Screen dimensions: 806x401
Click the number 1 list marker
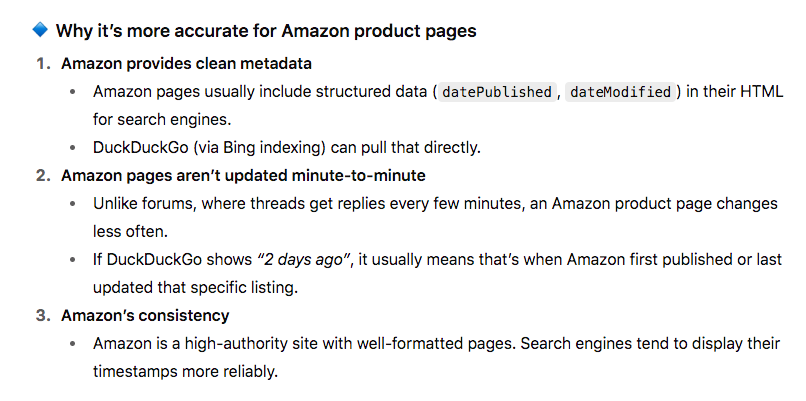(x=43, y=64)
